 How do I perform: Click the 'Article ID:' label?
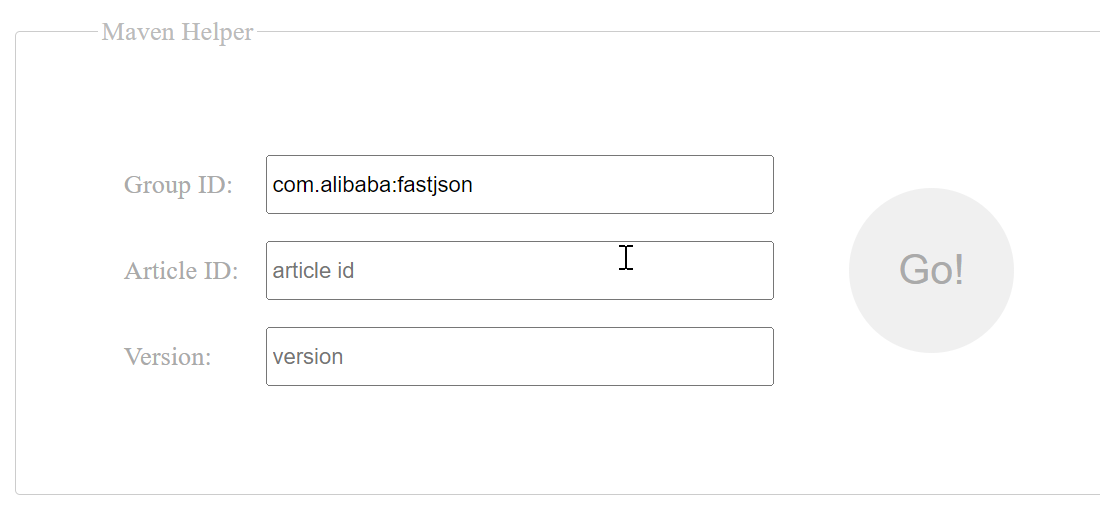[x=182, y=271]
